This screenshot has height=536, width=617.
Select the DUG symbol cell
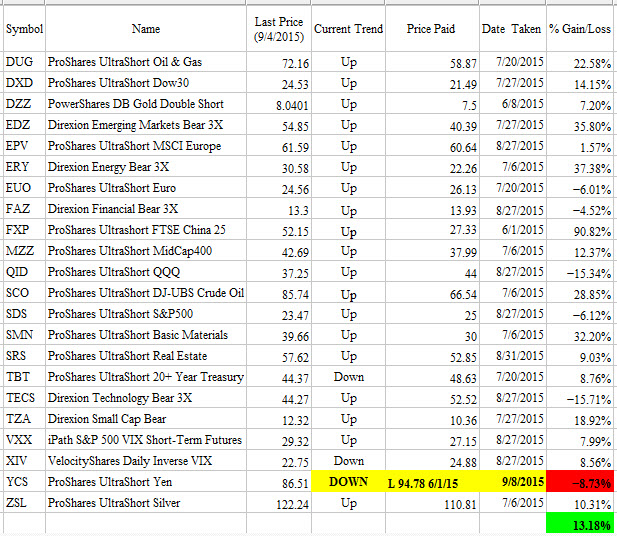pyautogui.click(x=24, y=62)
